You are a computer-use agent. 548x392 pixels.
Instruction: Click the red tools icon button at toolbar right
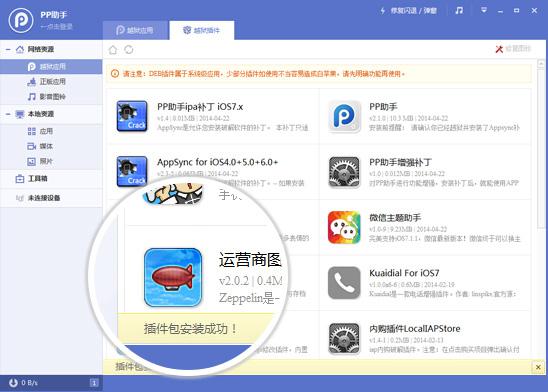pos(499,49)
